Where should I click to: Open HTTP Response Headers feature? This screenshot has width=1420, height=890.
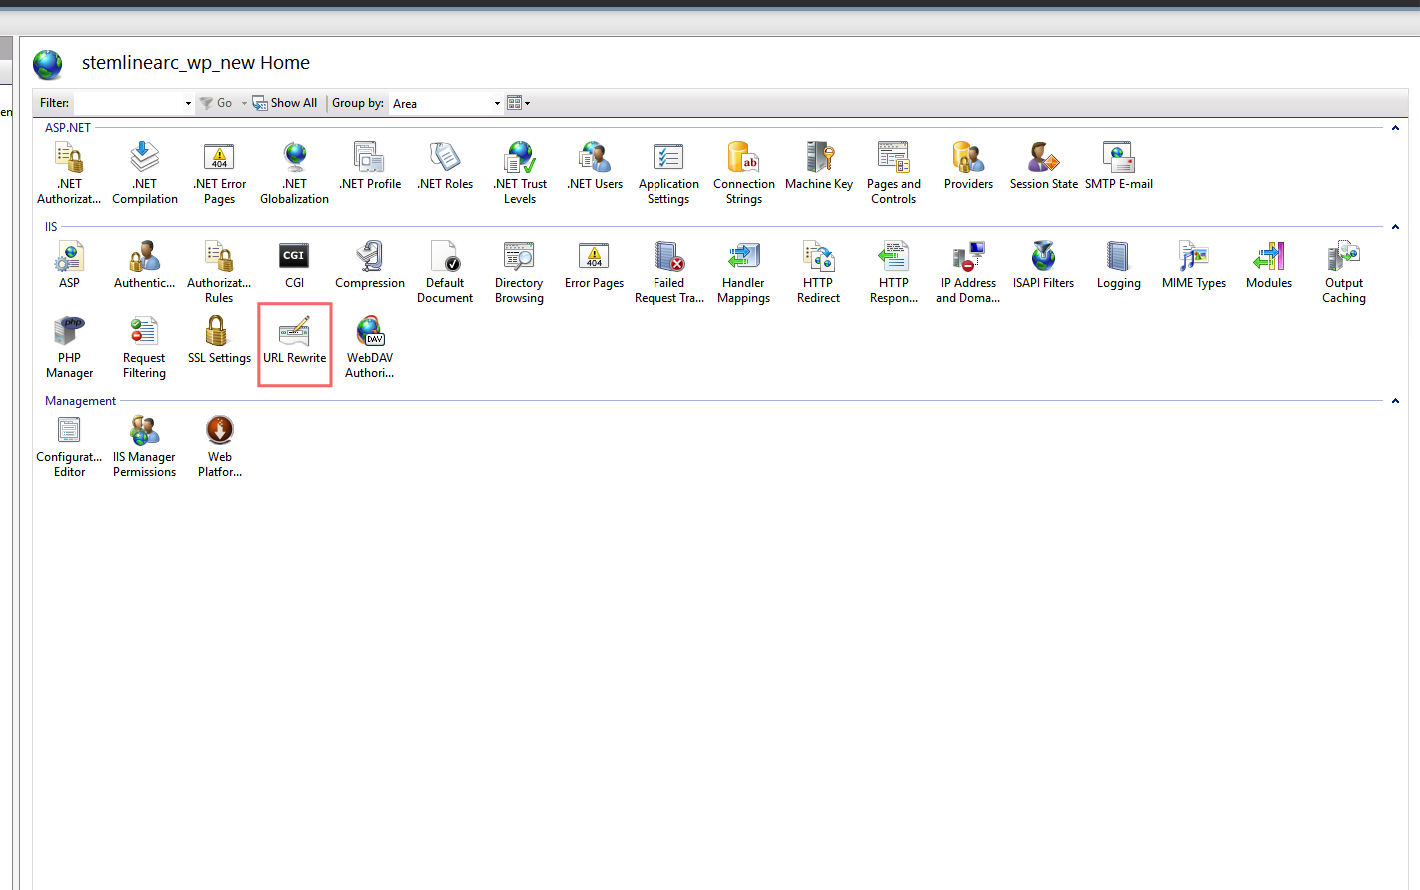tap(894, 272)
